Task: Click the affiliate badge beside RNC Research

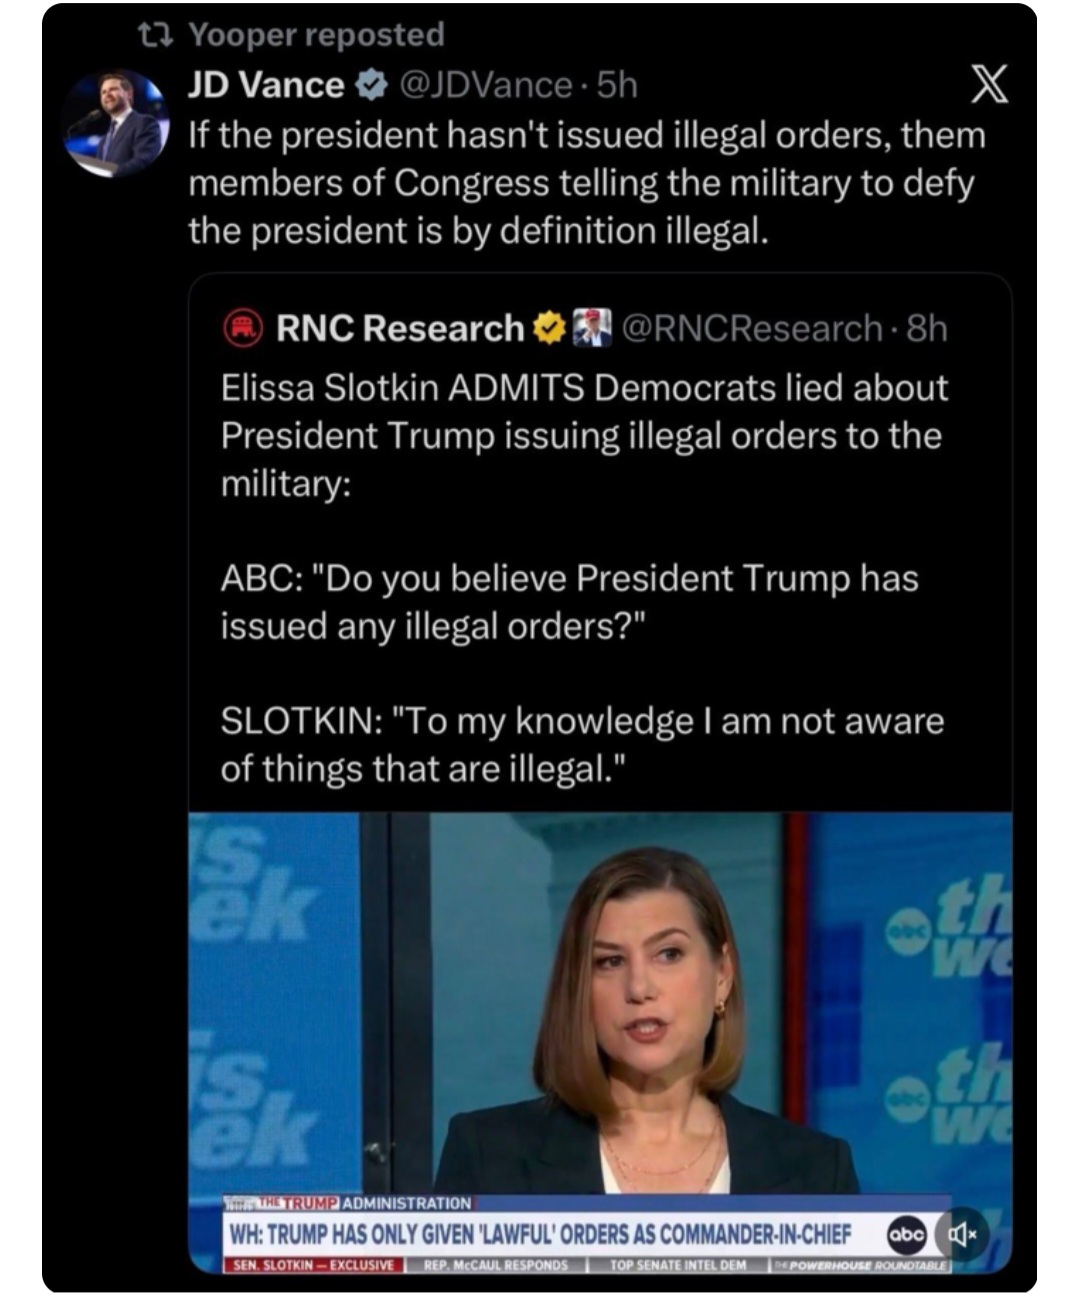Action: [x=592, y=328]
